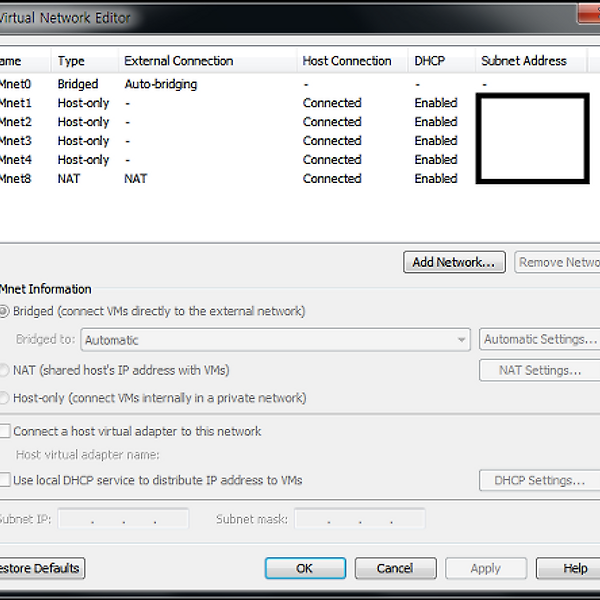Click the Add Network button
600x600 pixels.
(x=453, y=262)
